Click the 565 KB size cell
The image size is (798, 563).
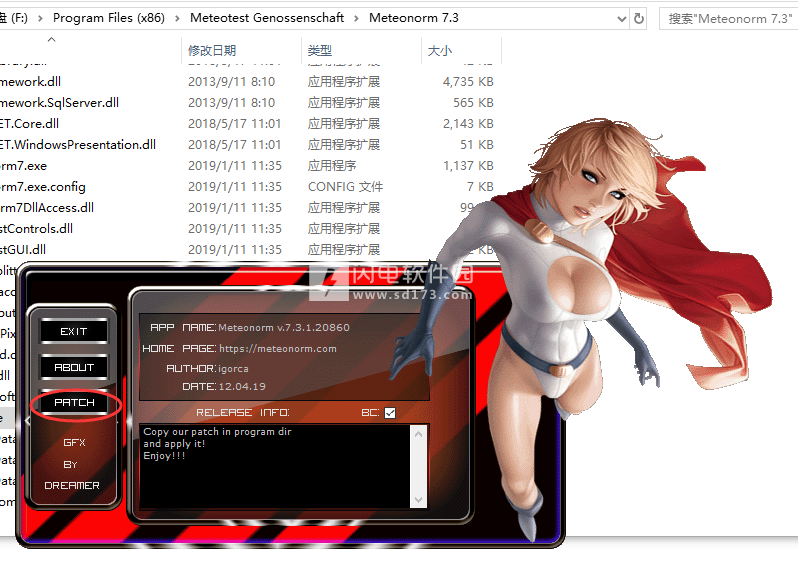(473, 103)
